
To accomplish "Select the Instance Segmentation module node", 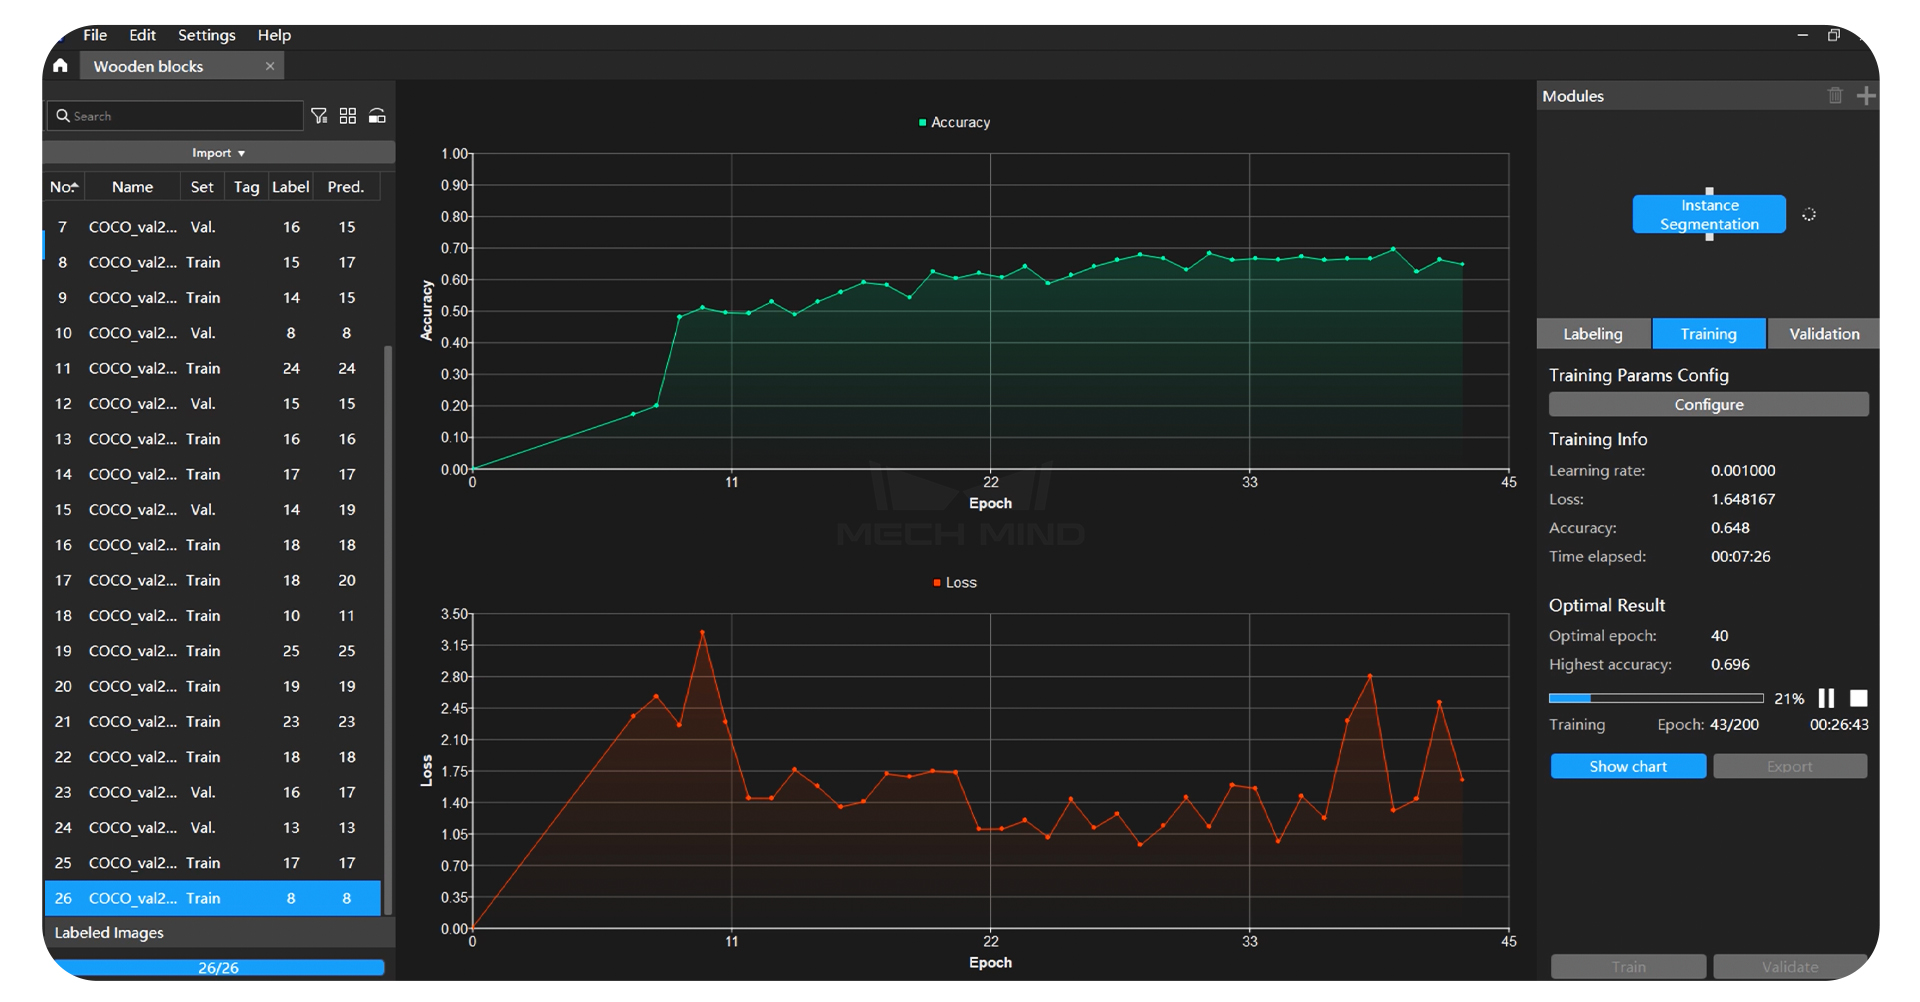I will 1708,214.
